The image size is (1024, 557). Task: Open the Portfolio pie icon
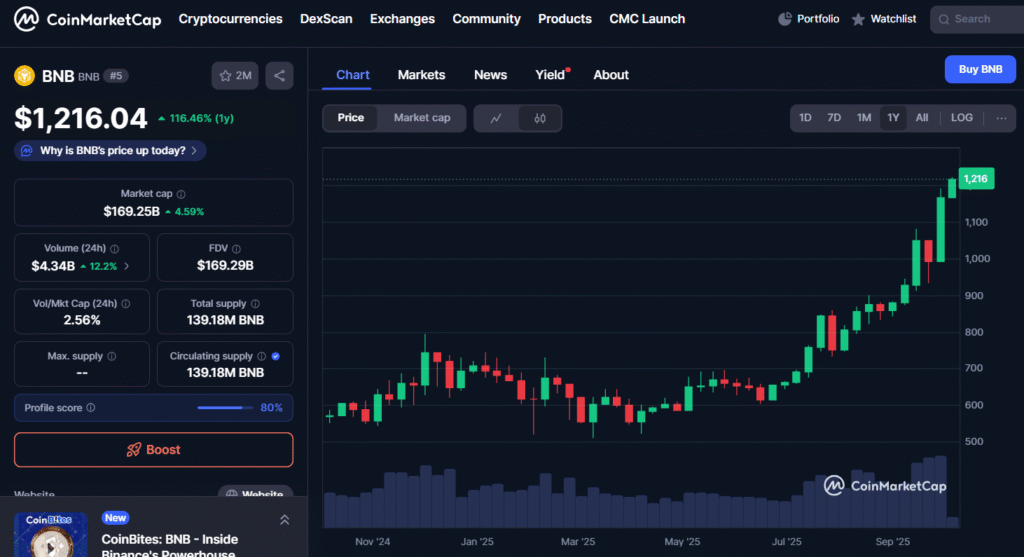(784, 19)
